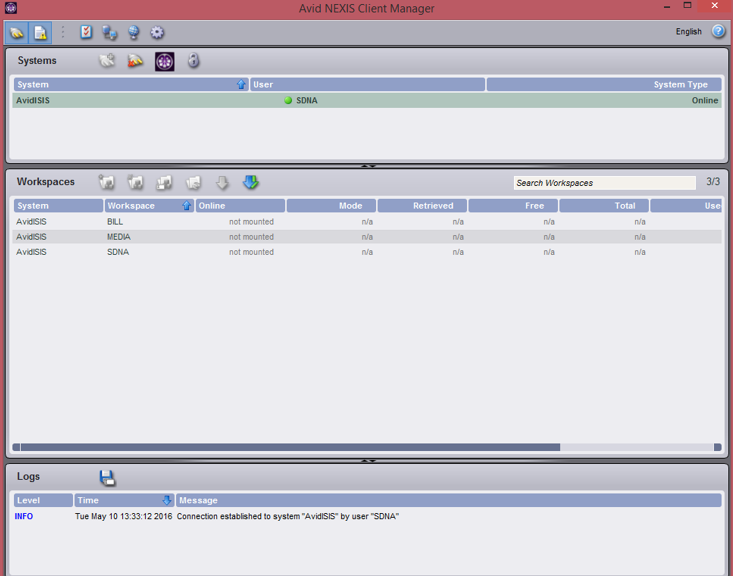Click the second single-folder icon in Workspaces toolbar
733x576 pixels.
(x=136, y=182)
